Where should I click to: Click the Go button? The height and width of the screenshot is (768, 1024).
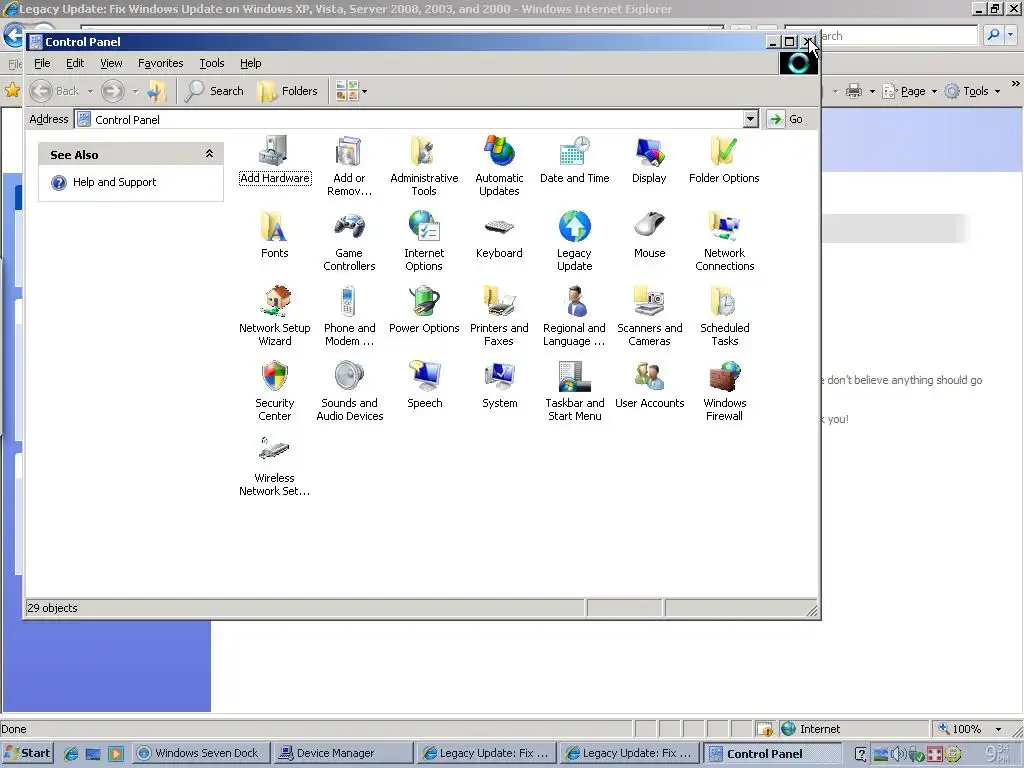coord(786,119)
